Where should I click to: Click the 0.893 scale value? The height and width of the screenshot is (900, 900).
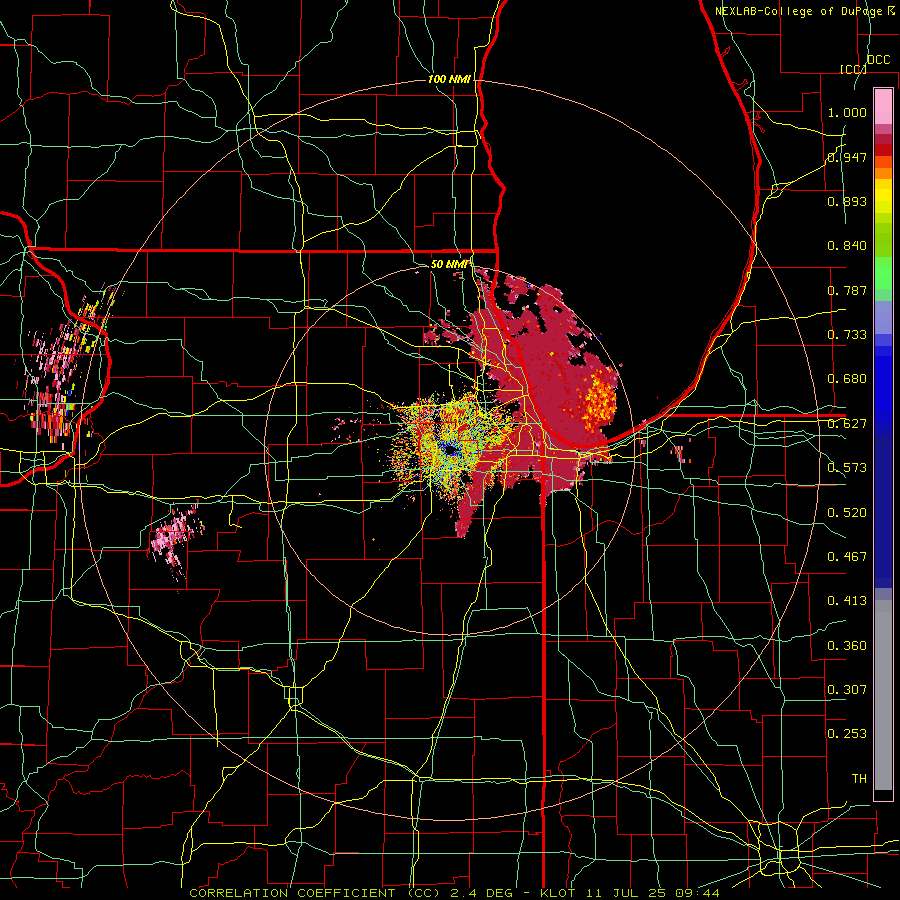pyautogui.click(x=847, y=201)
